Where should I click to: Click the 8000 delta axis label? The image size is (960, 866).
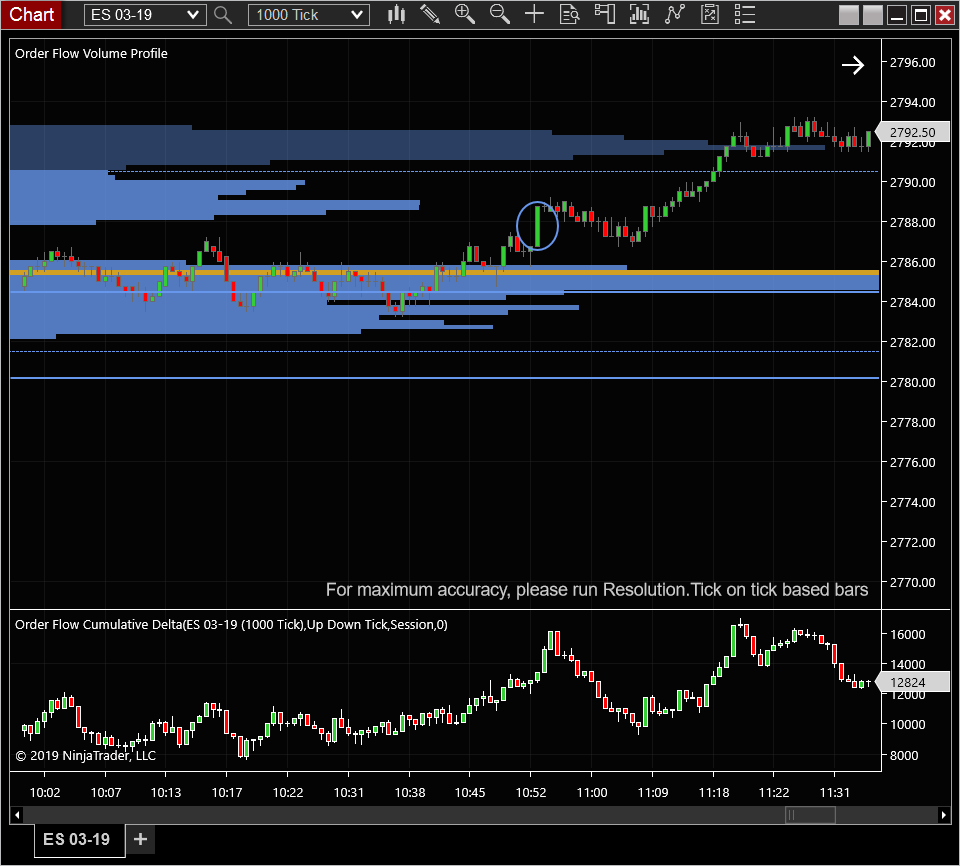(904, 756)
